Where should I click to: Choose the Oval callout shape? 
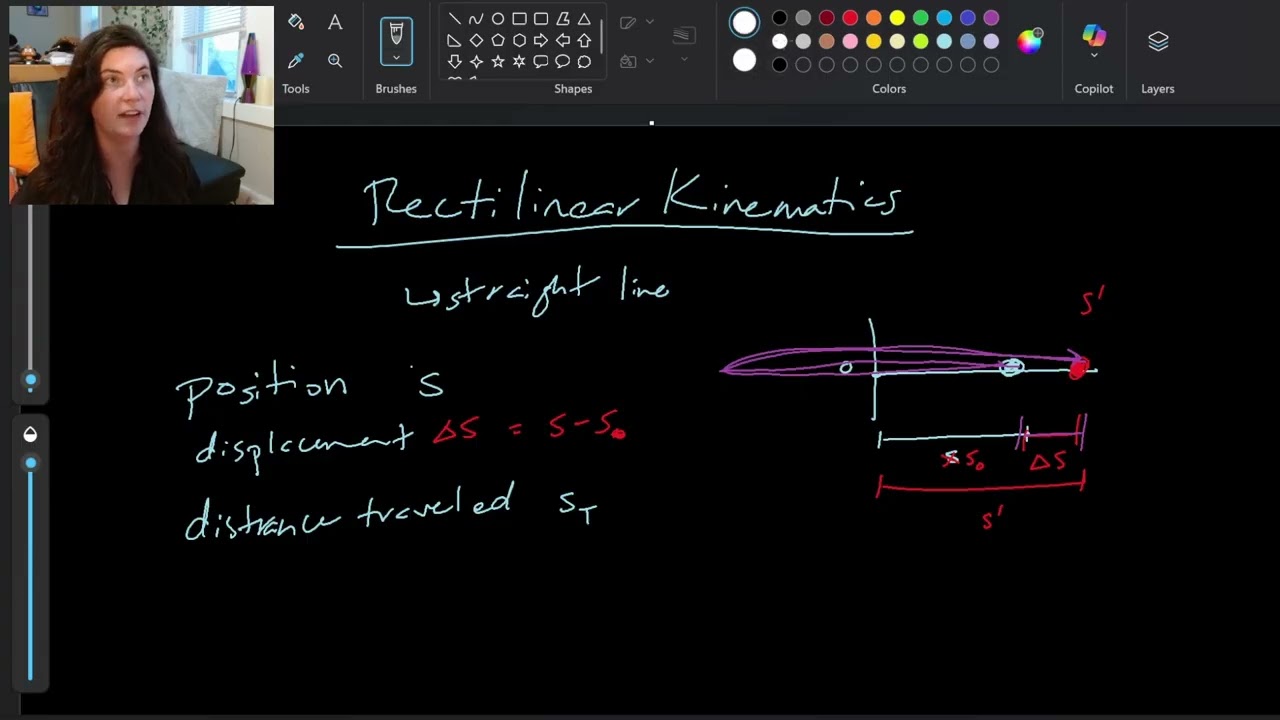point(562,62)
